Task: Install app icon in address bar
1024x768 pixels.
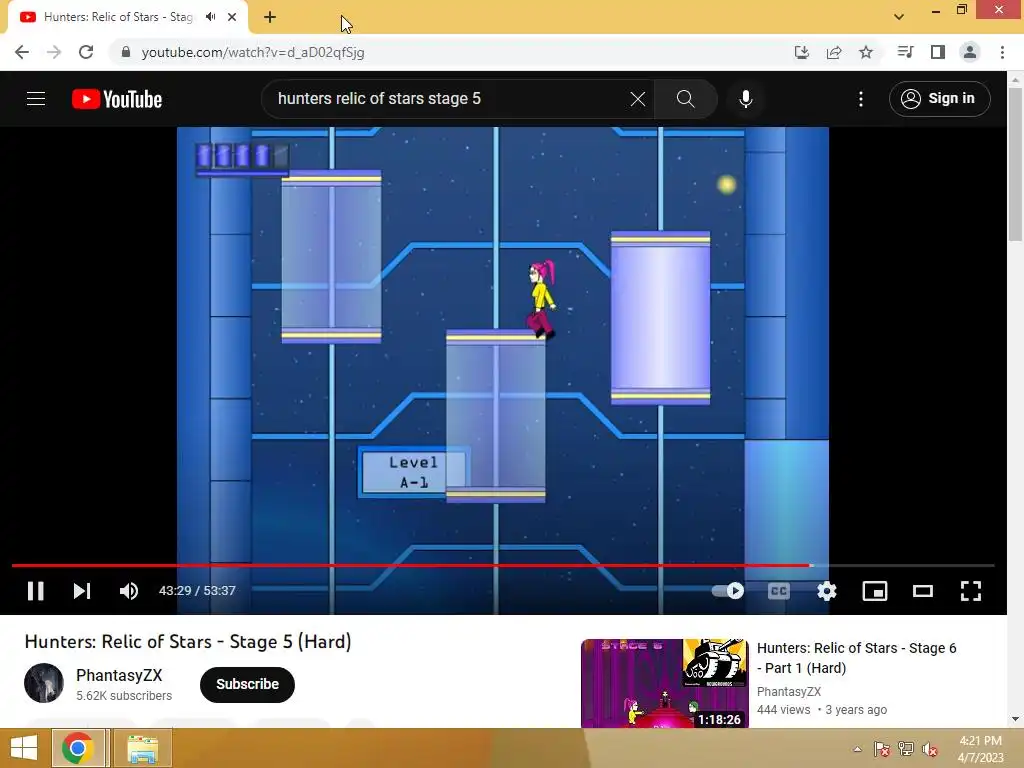Action: (802, 52)
